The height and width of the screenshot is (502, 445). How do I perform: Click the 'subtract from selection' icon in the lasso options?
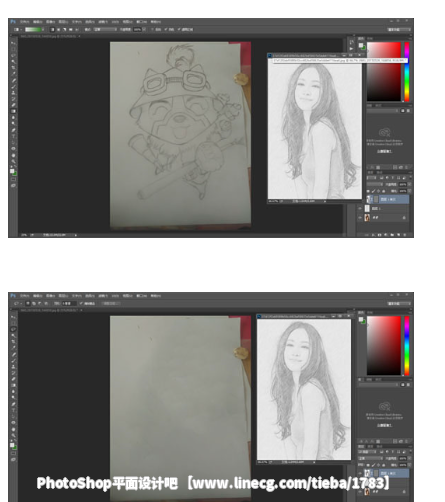[40, 303]
